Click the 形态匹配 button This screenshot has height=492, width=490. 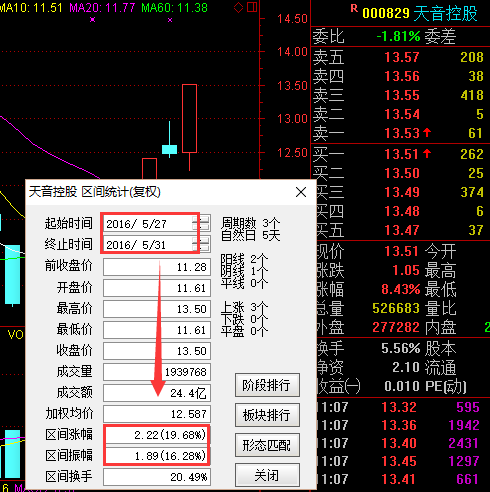tap(267, 445)
